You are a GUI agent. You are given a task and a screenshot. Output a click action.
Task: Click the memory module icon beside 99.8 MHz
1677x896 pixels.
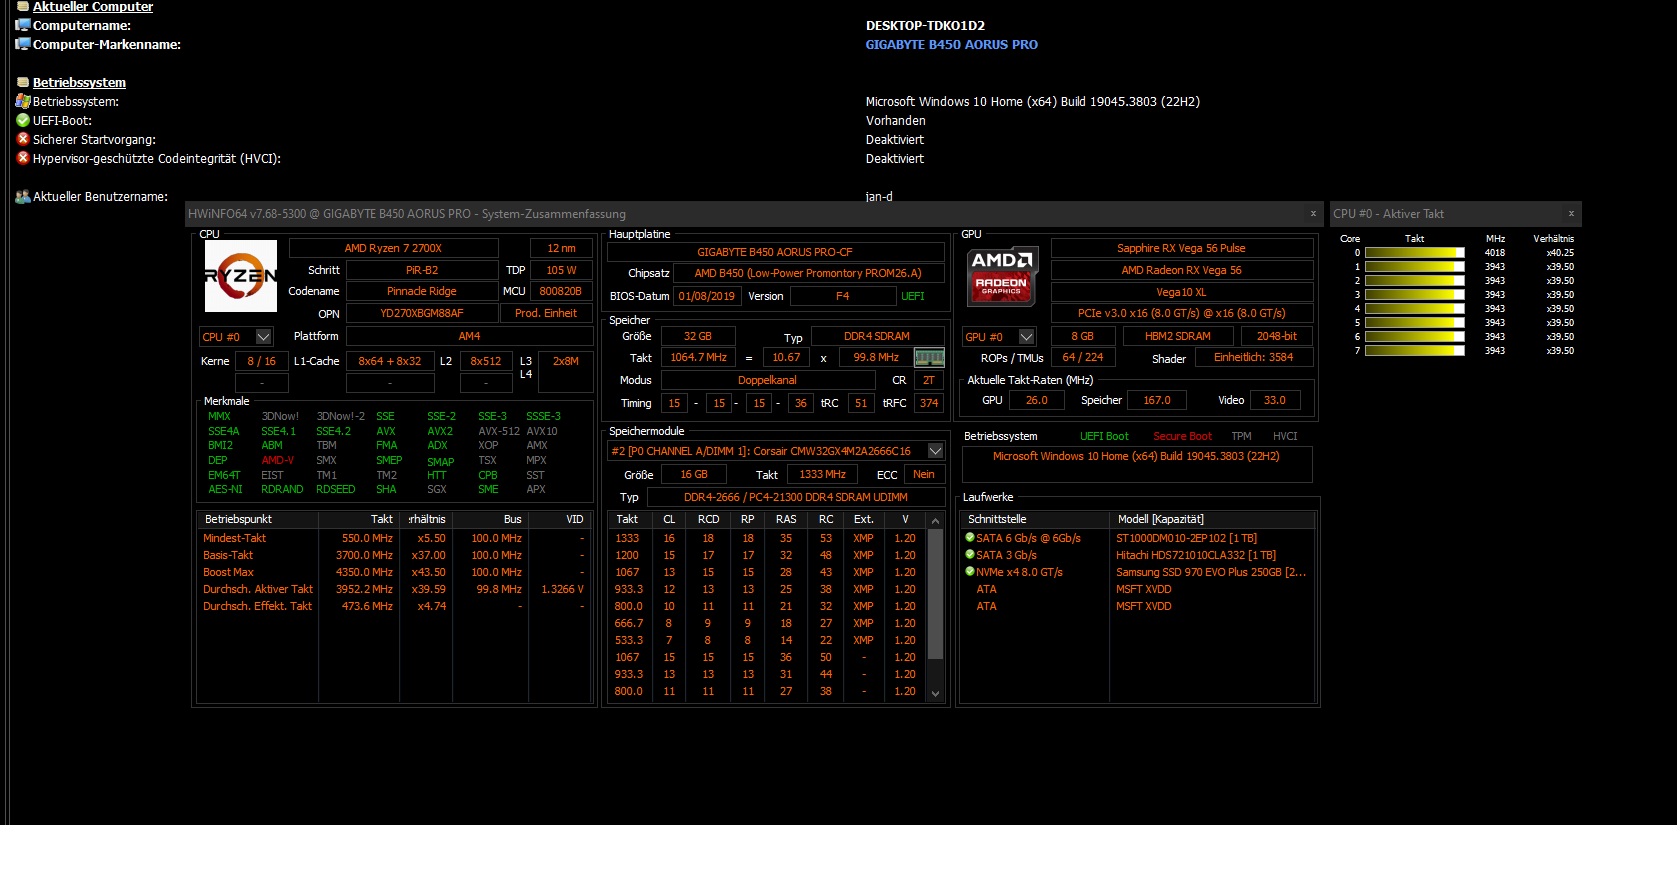pyautogui.click(x=929, y=357)
